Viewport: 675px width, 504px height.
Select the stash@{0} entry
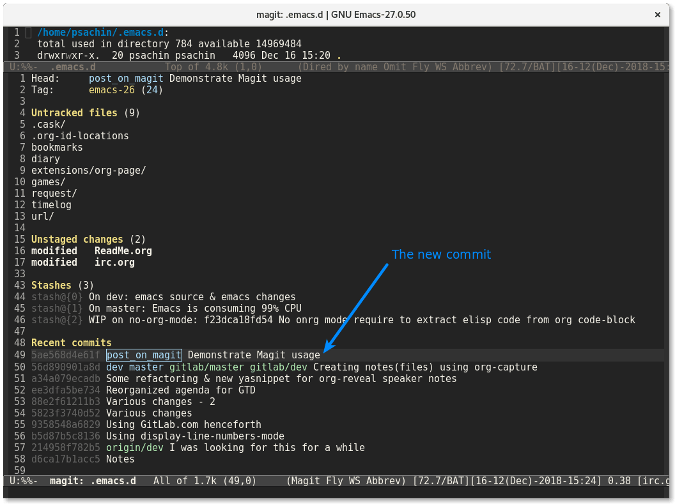57,297
